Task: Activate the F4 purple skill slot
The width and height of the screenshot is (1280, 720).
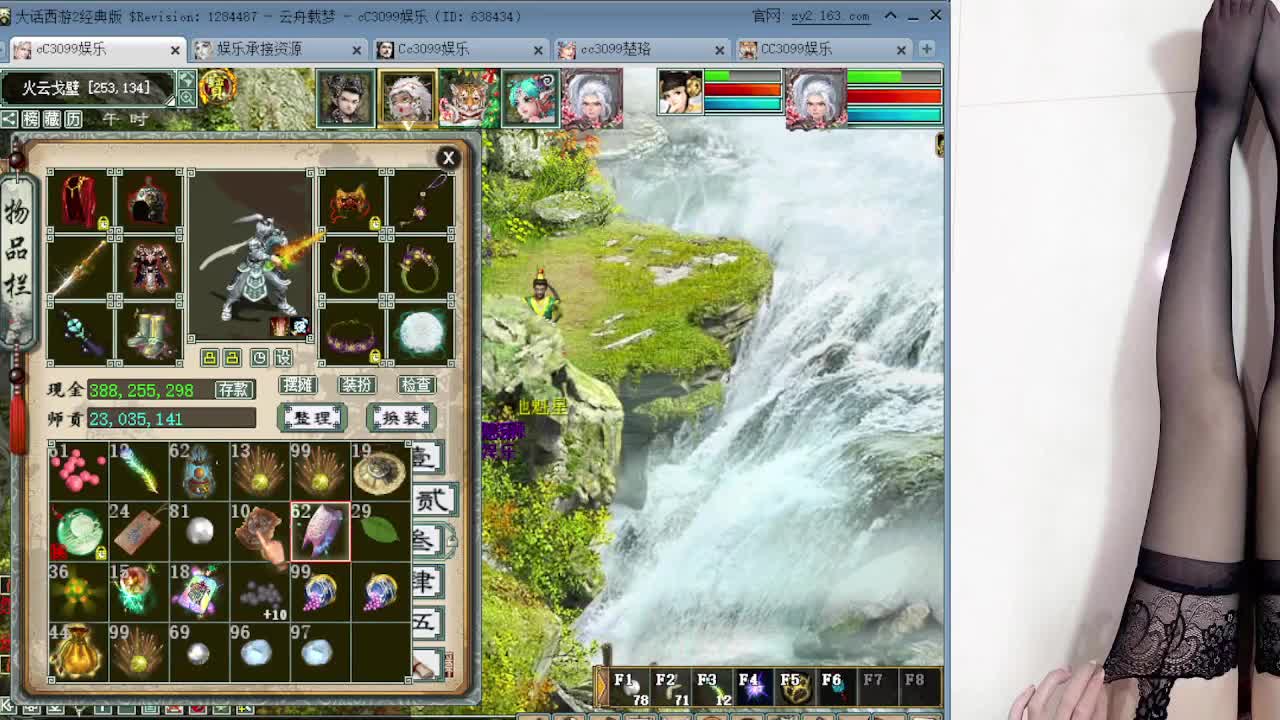Action: point(753,688)
